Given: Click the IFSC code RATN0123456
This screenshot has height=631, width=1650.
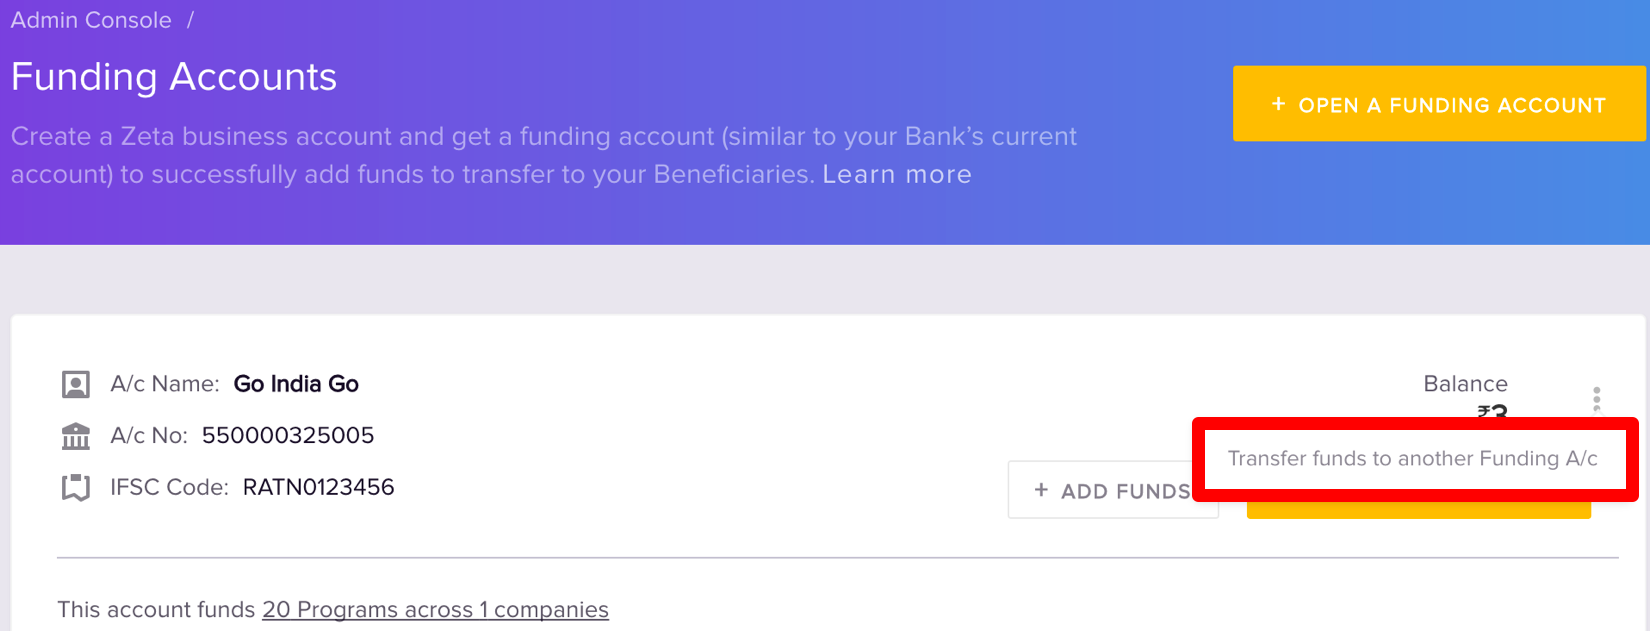Looking at the screenshot, I should coord(319,487).
